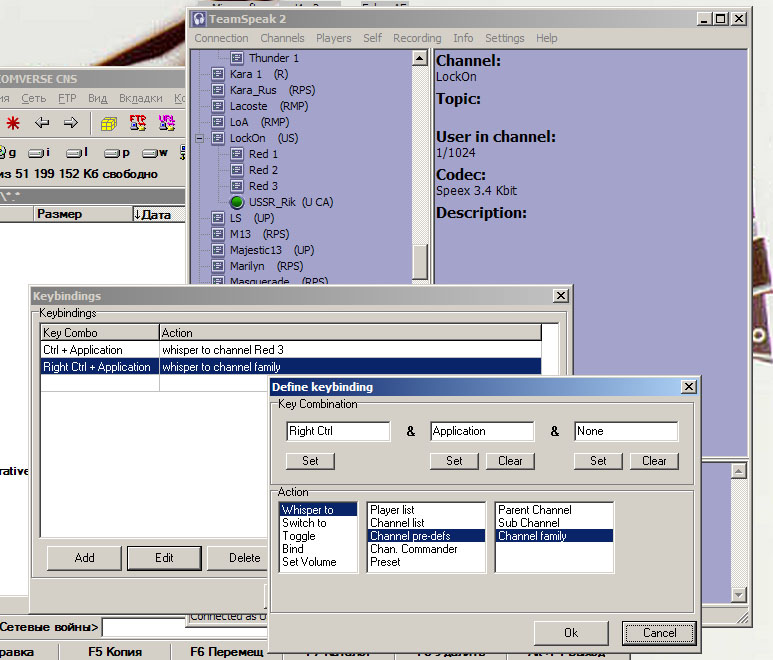Select drive i in file manager
This screenshot has width=773, height=660.
pos(39,153)
